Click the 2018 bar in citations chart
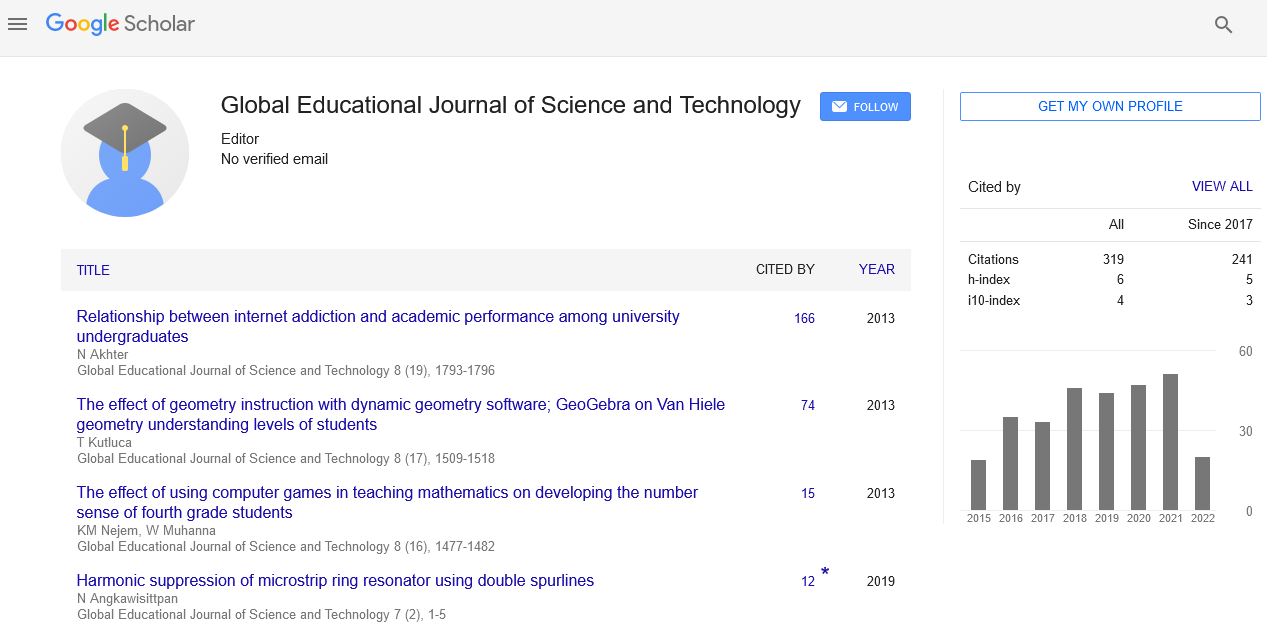The image size is (1267, 629). coord(1074,449)
